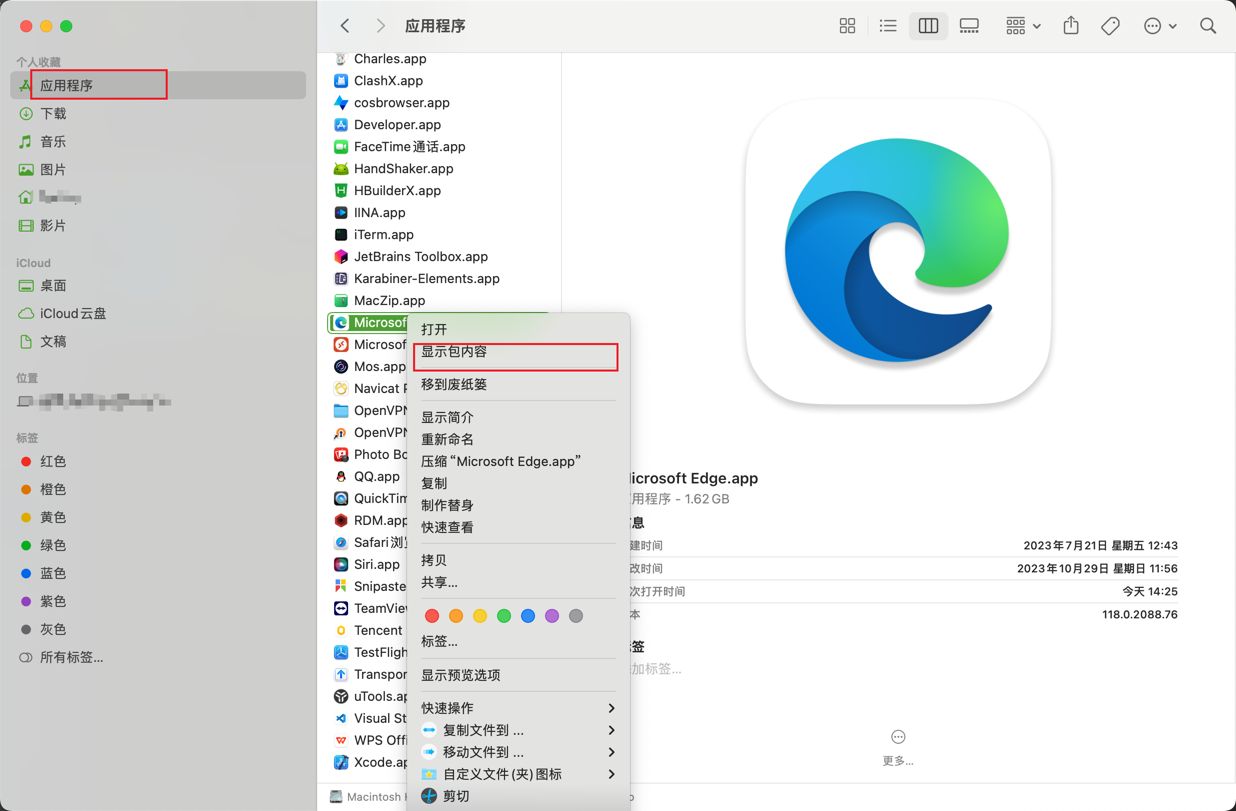Image resolution: width=1236 pixels, height=811 pixels.
Task: Switch to icon grid view
Action: point(847,26)
